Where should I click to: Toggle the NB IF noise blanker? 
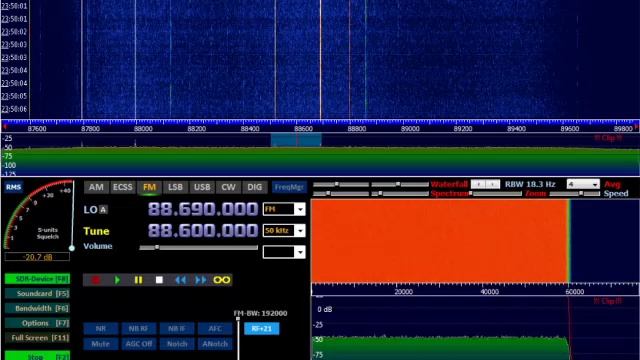pyautogui.click(x=177, y=329)
